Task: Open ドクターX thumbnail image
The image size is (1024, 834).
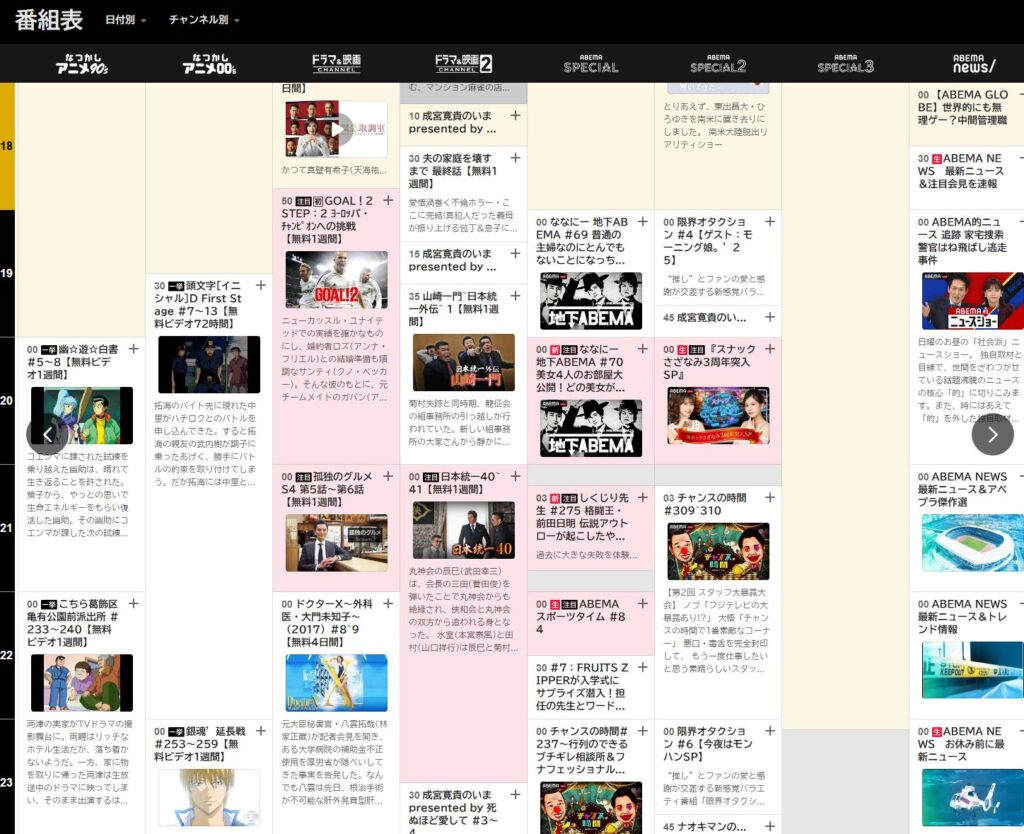Action: 336,683
